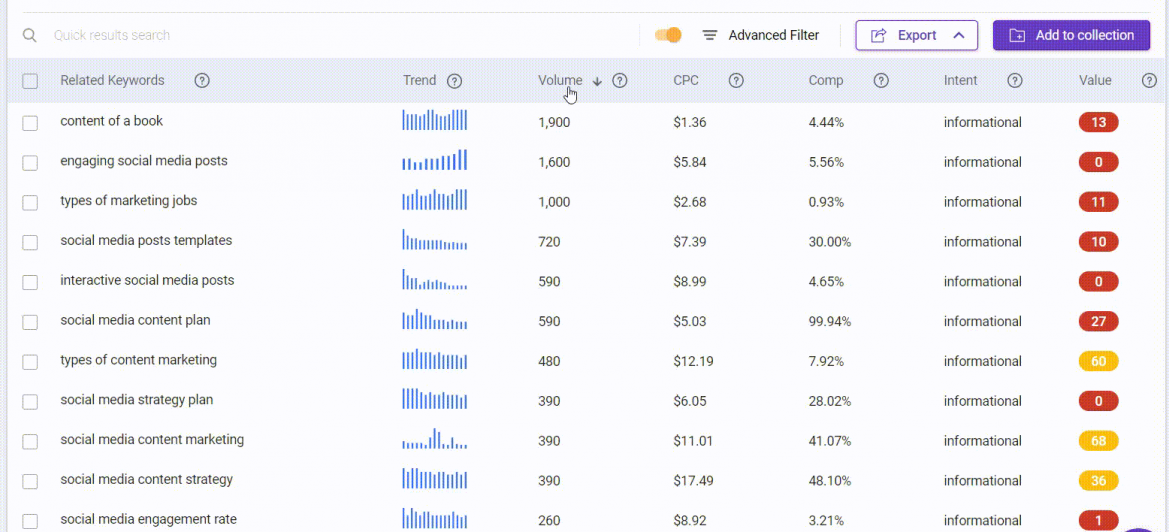Click the Add to collection button

point(1071,35)
